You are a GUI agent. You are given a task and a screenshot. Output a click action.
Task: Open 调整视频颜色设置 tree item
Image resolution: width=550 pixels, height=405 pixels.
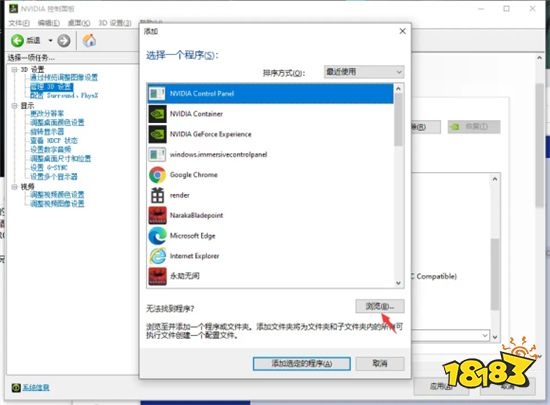(57, 195)
